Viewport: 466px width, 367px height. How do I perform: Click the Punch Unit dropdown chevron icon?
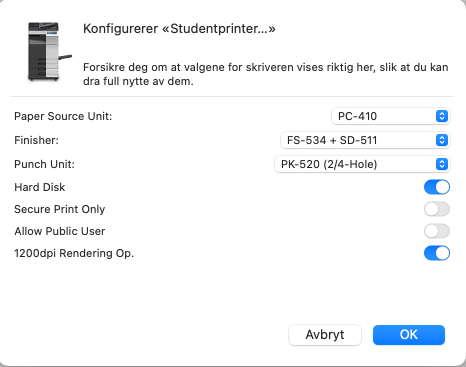click(x=442, y=164)
